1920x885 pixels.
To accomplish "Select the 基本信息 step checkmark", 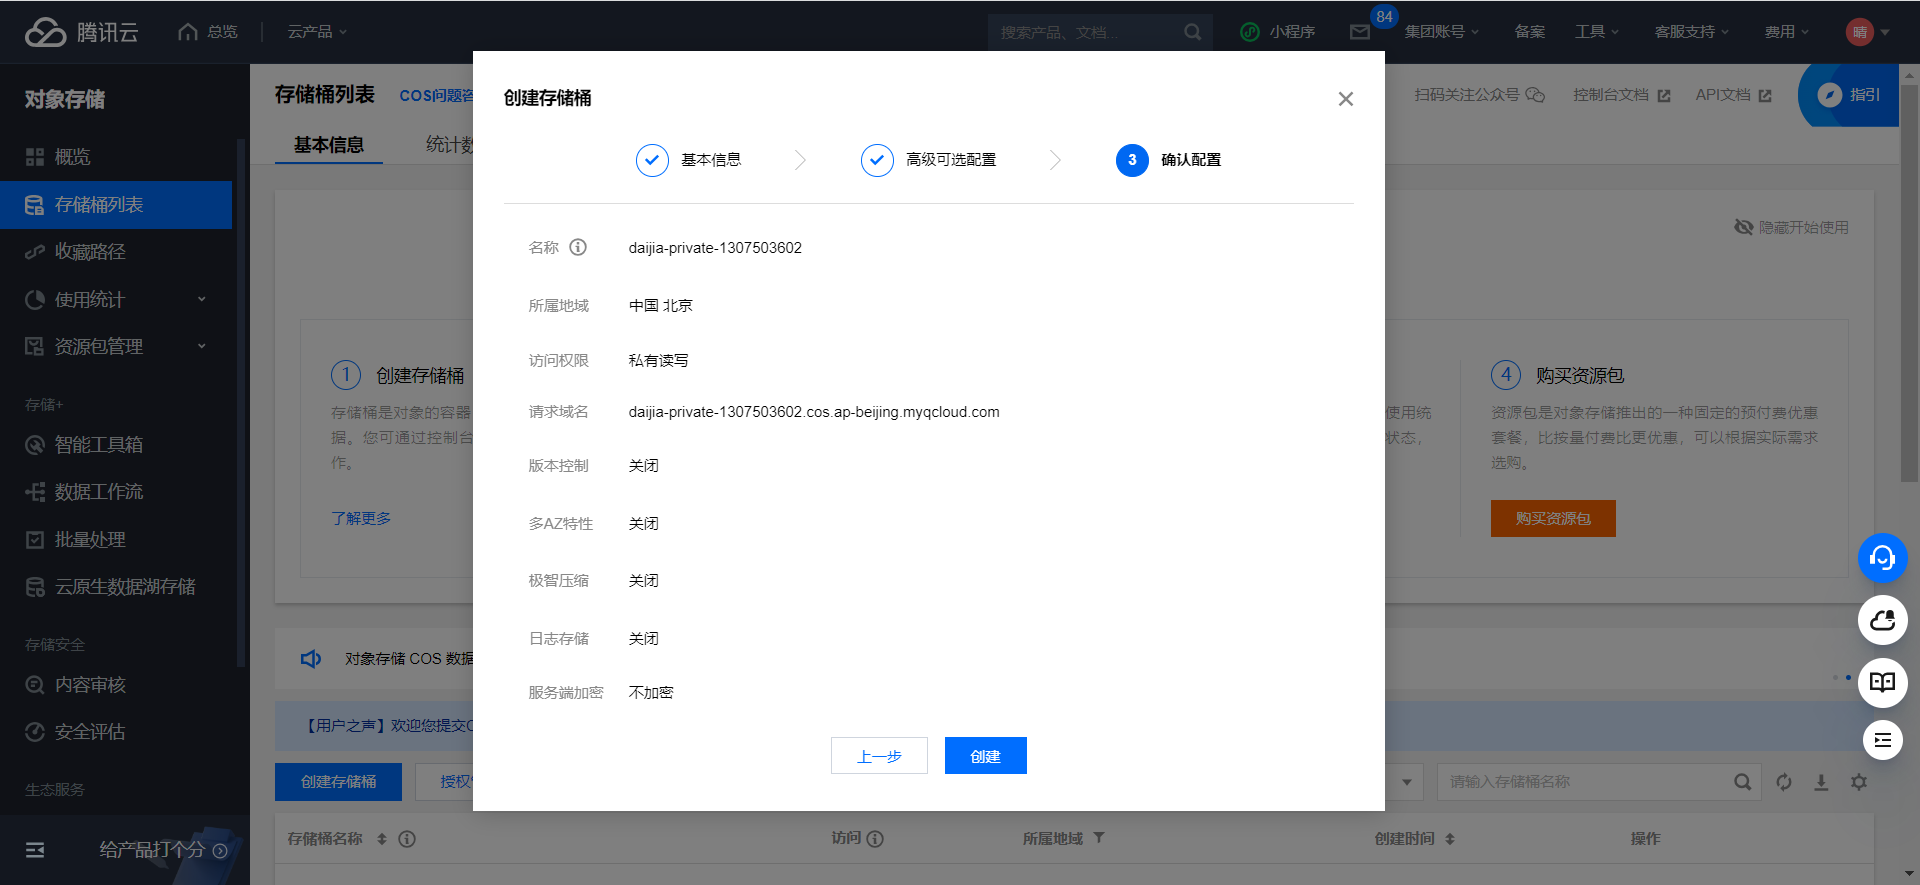I will click(x=652, y=160).
